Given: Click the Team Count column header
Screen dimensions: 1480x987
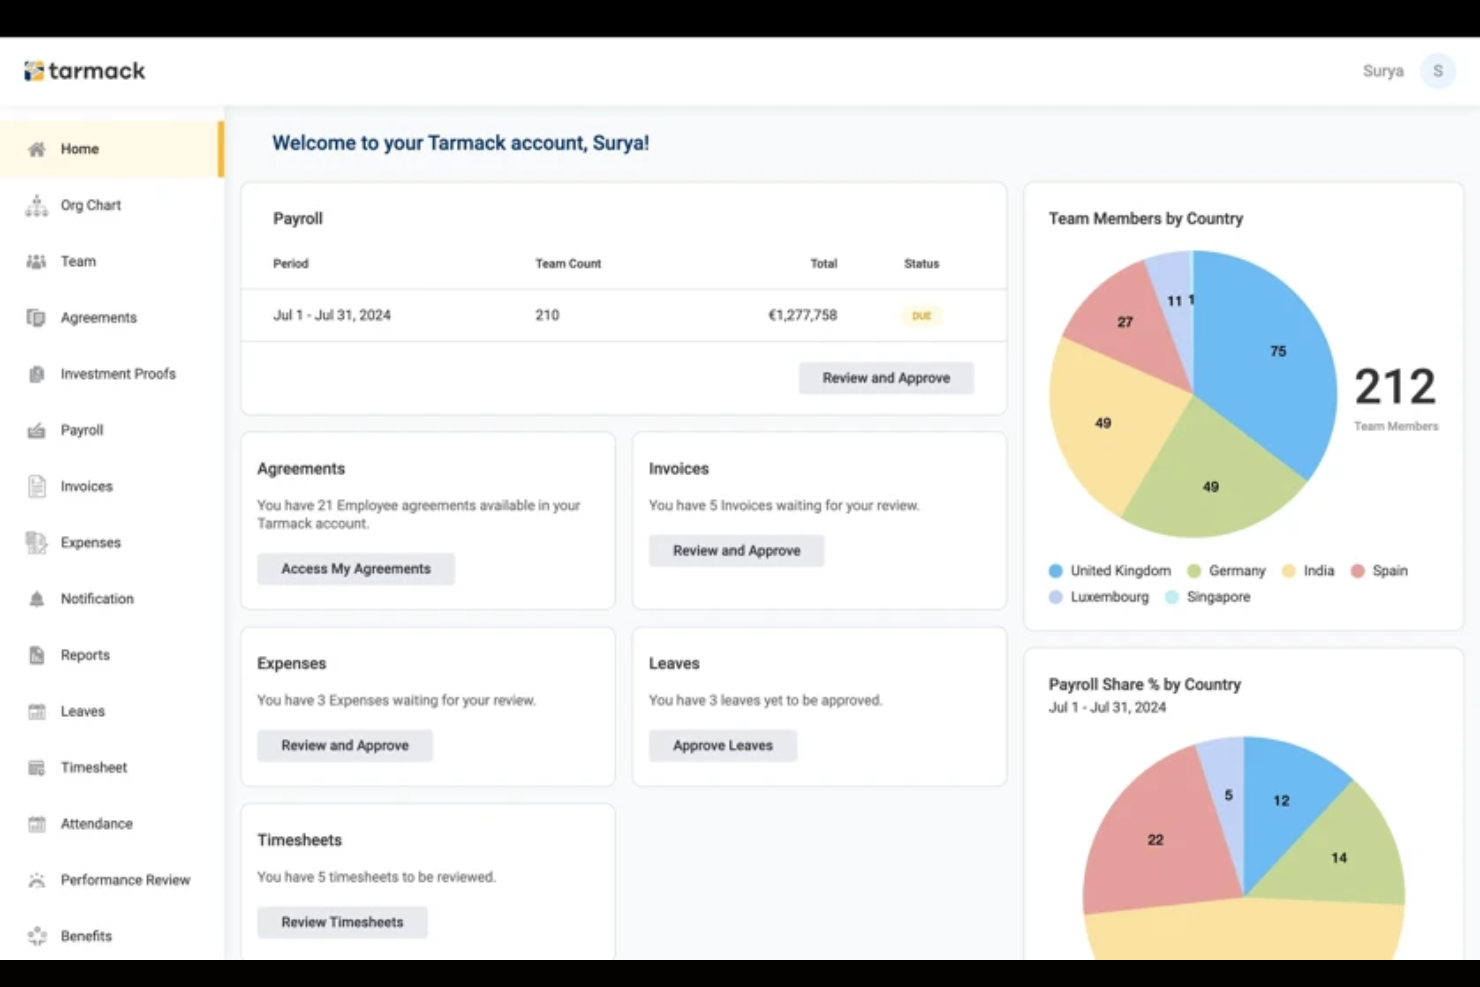Looking at the screenshot, I should click(568, 264).
